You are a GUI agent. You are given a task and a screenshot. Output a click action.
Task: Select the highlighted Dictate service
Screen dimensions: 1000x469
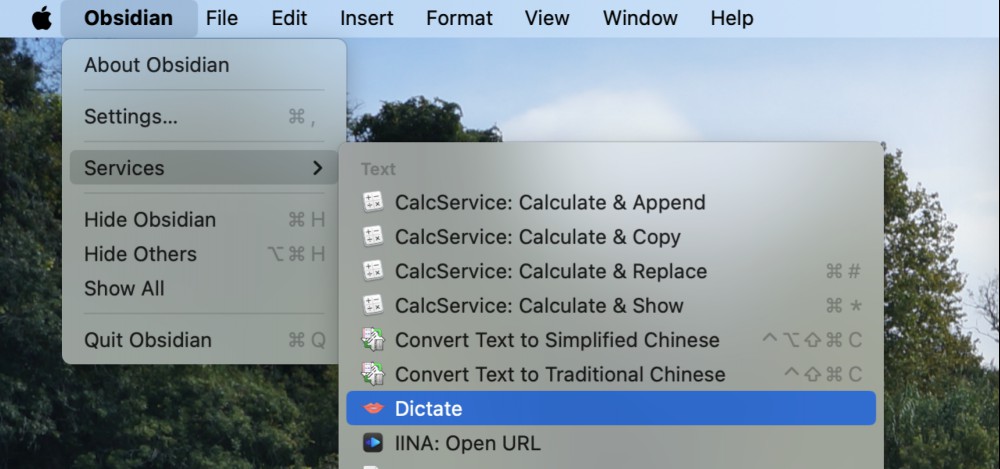point(611,408)
